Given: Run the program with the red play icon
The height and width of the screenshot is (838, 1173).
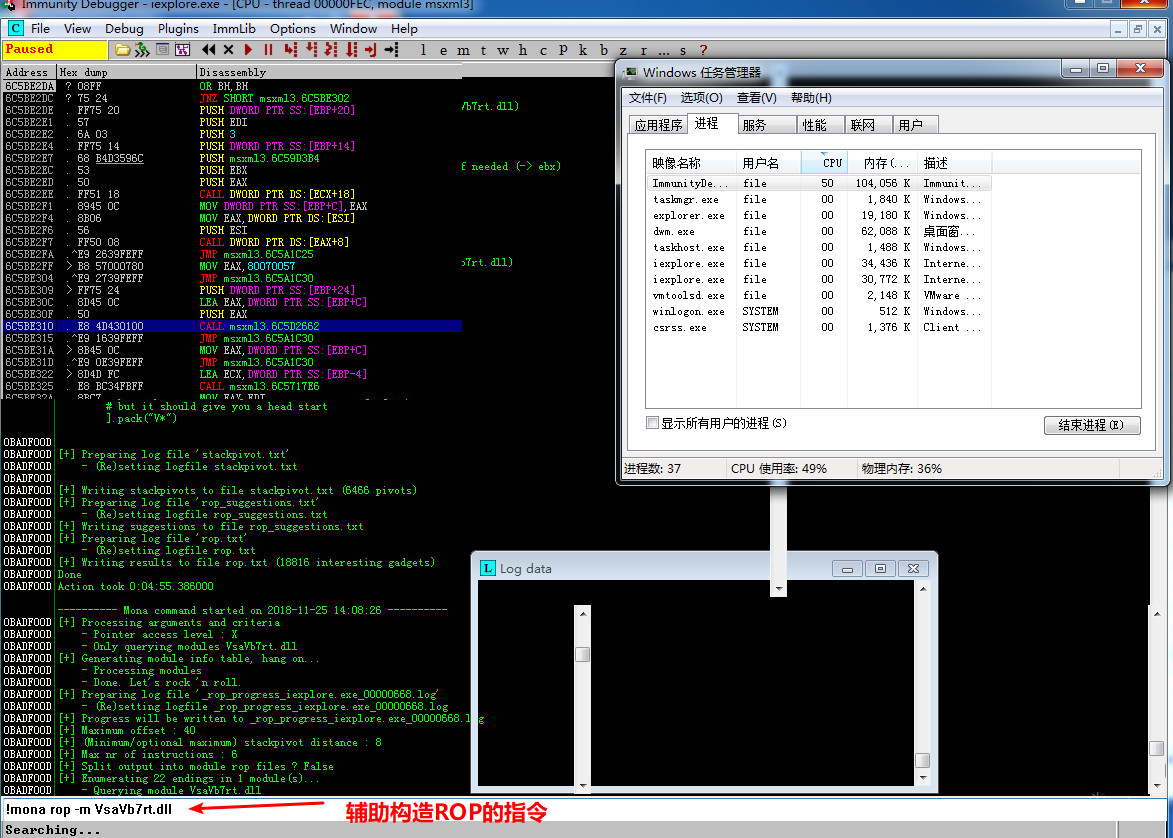Looking at the screenshot, I should tap(248, 49).
